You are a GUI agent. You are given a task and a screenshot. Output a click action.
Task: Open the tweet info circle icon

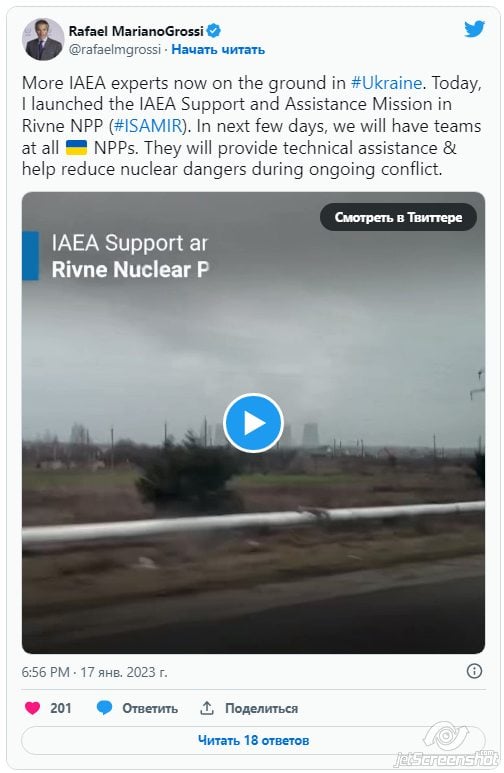474,671
